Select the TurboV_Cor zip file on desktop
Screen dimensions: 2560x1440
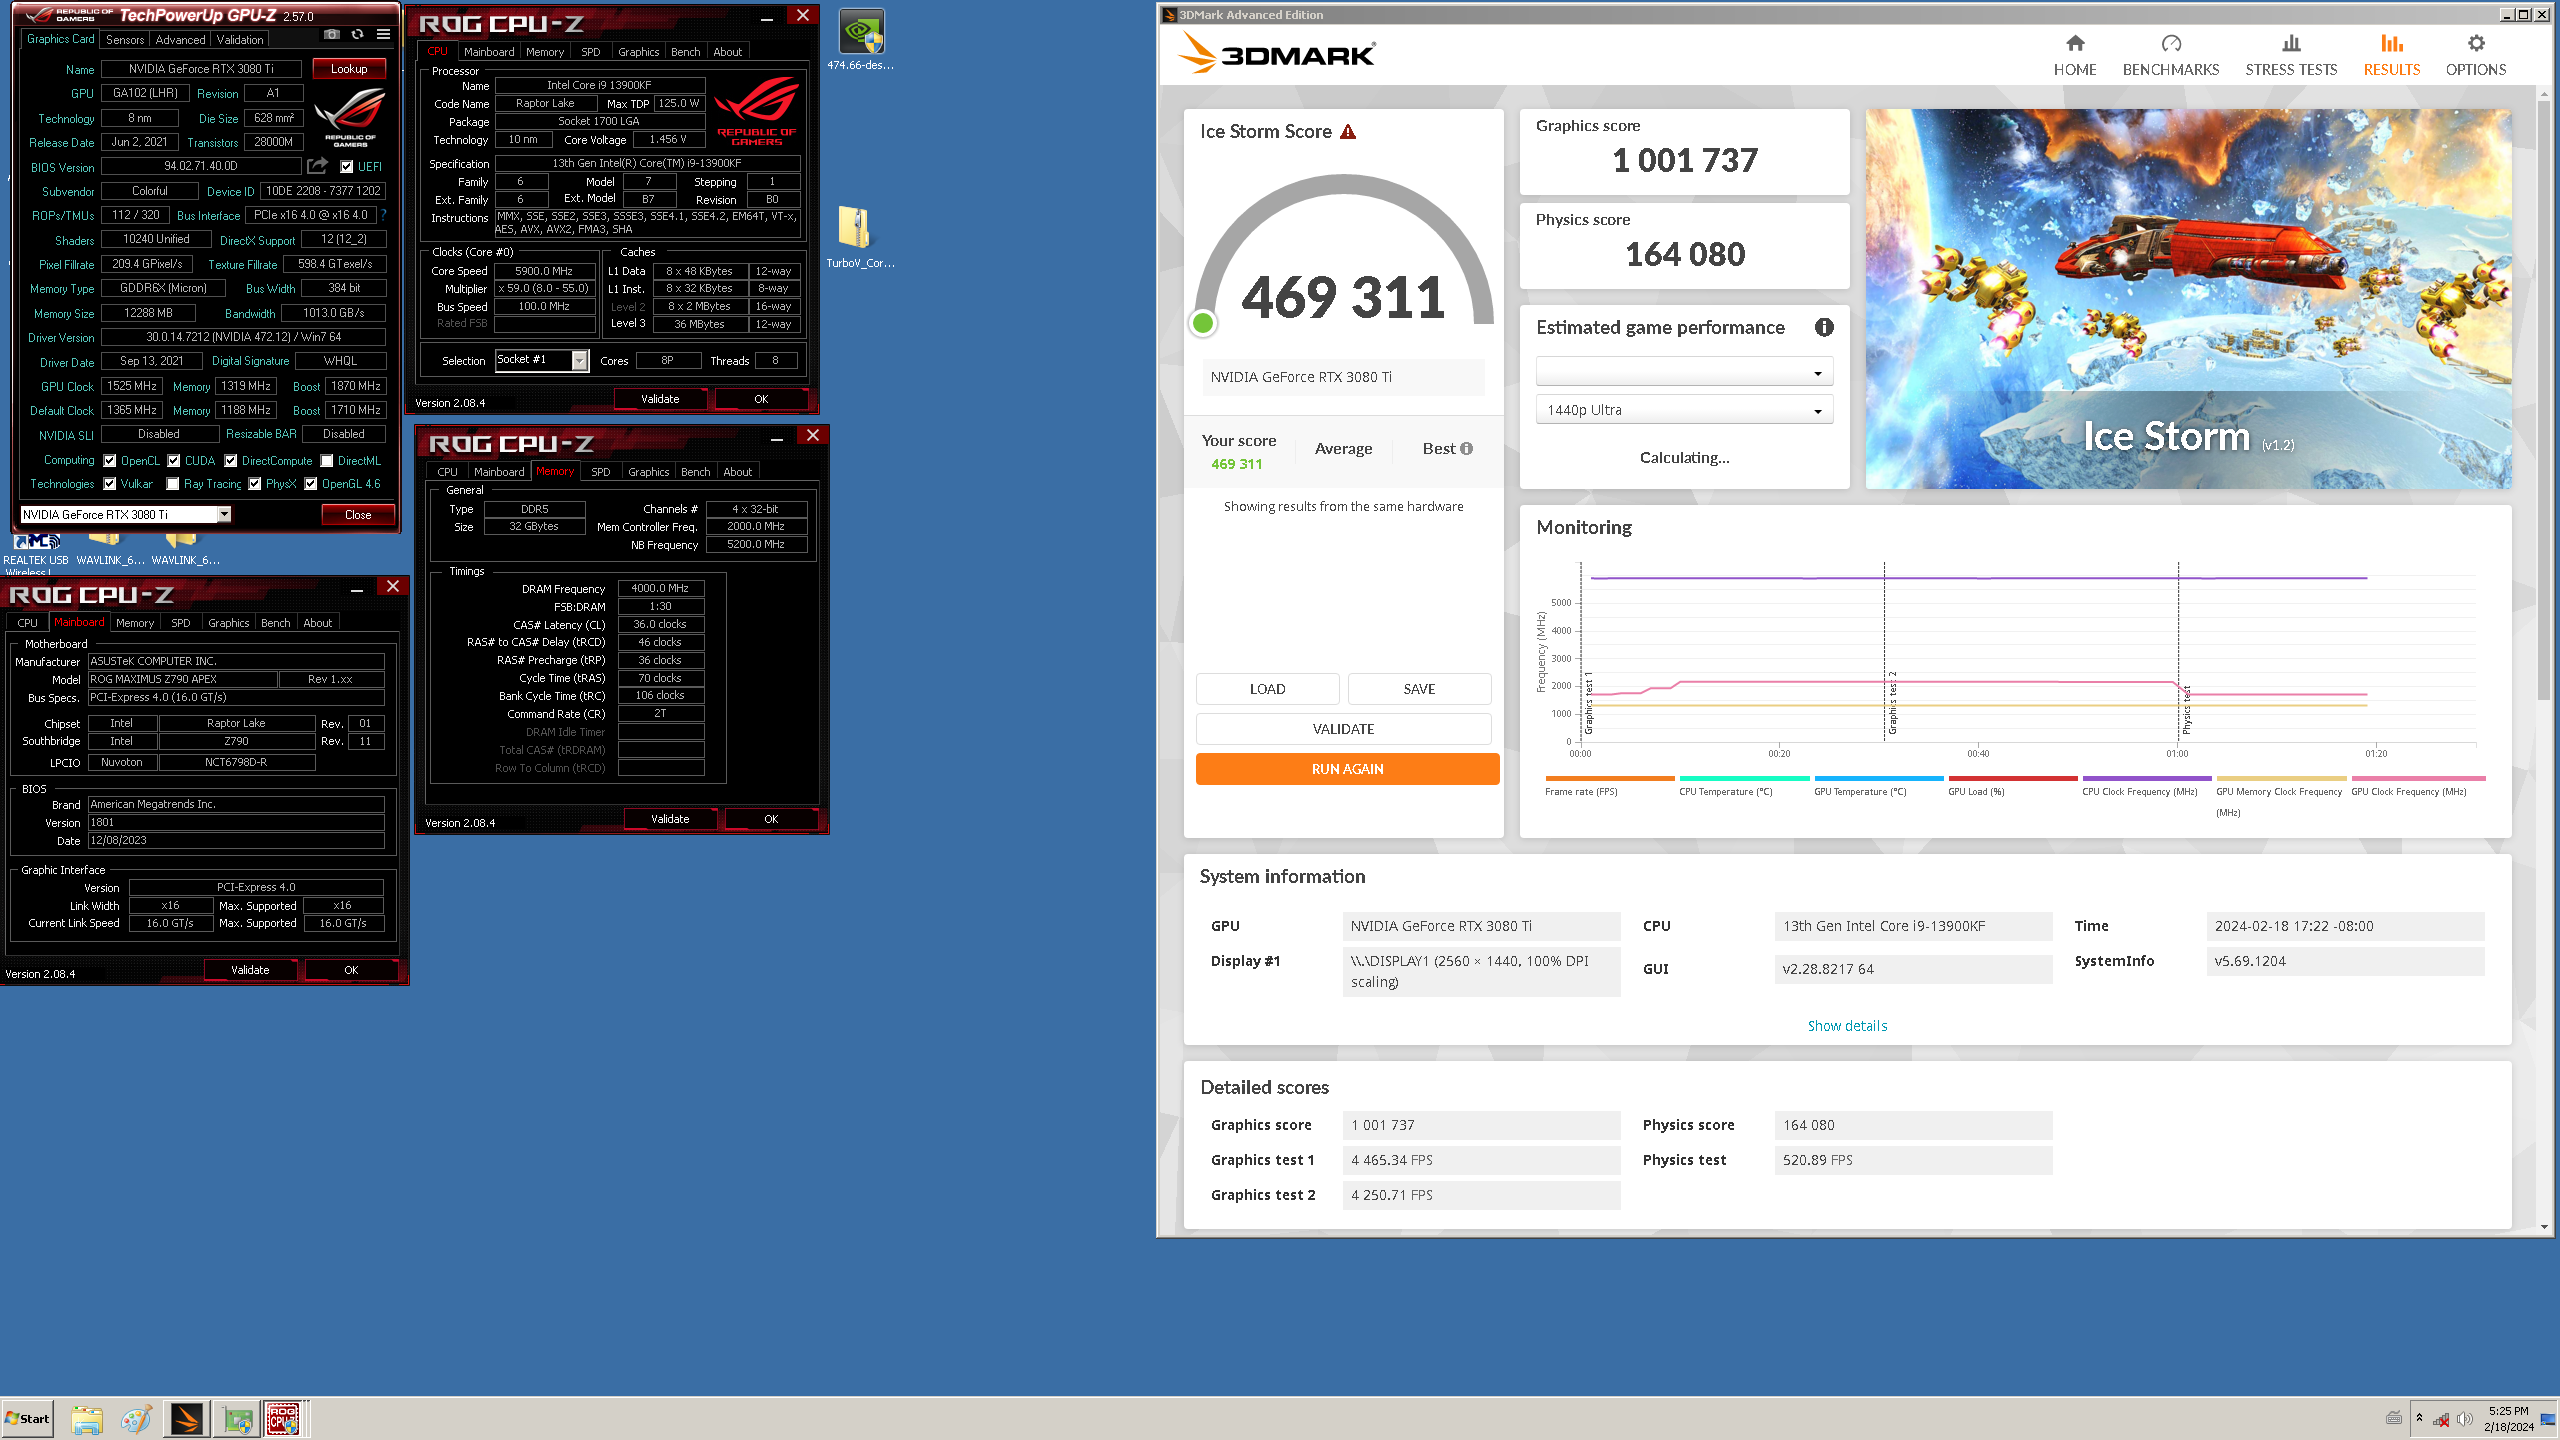click(x=859, y=237)
